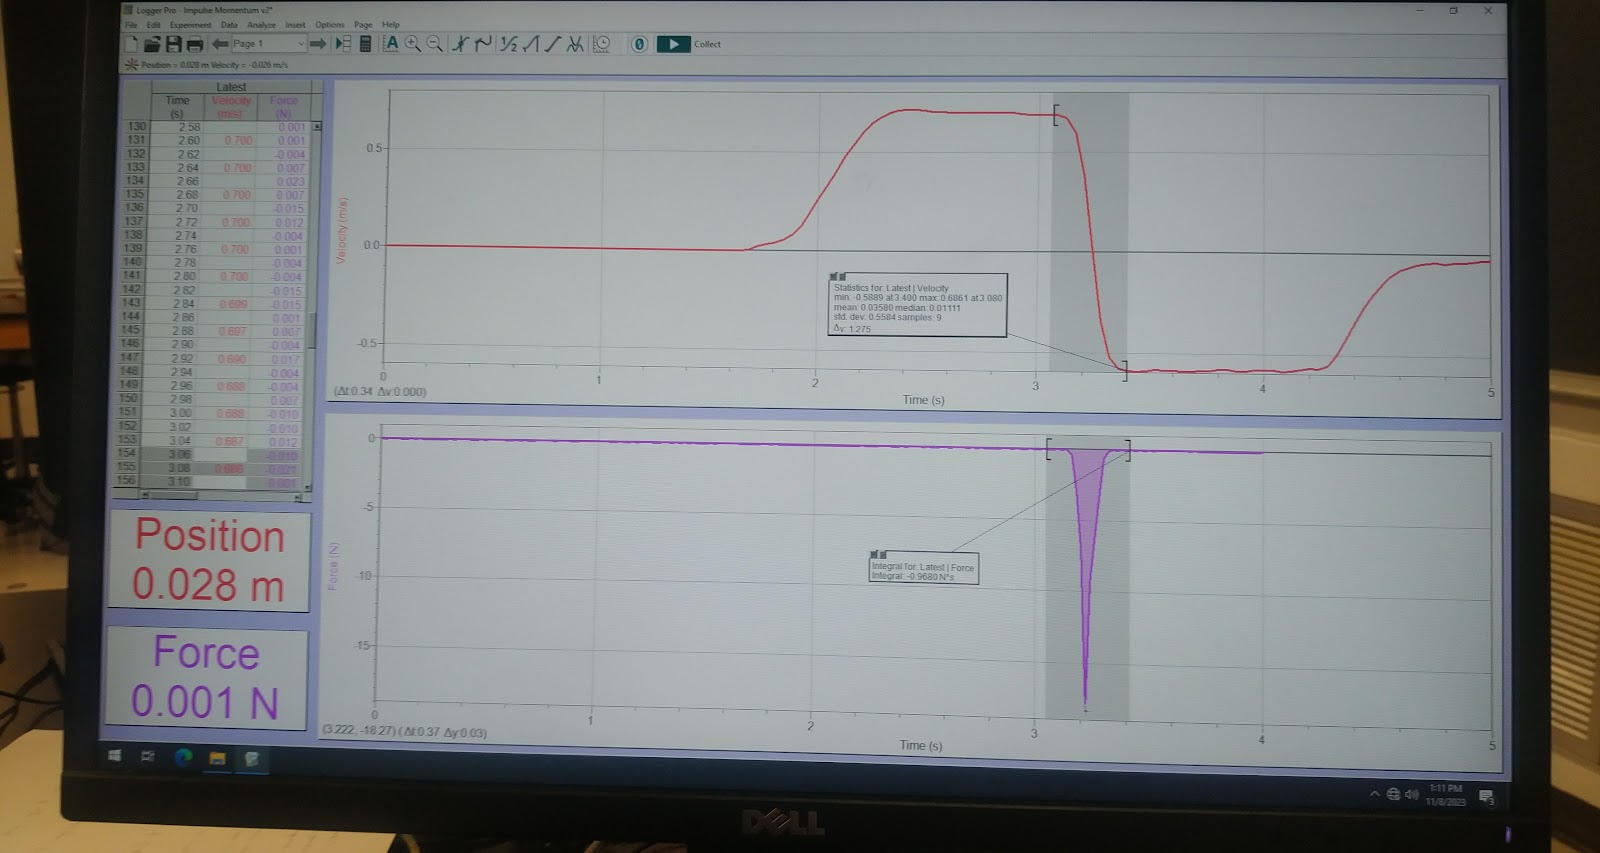Start data collection with Collect button
This screenshot has height=853, width=1600.
[x=688, y=44]
